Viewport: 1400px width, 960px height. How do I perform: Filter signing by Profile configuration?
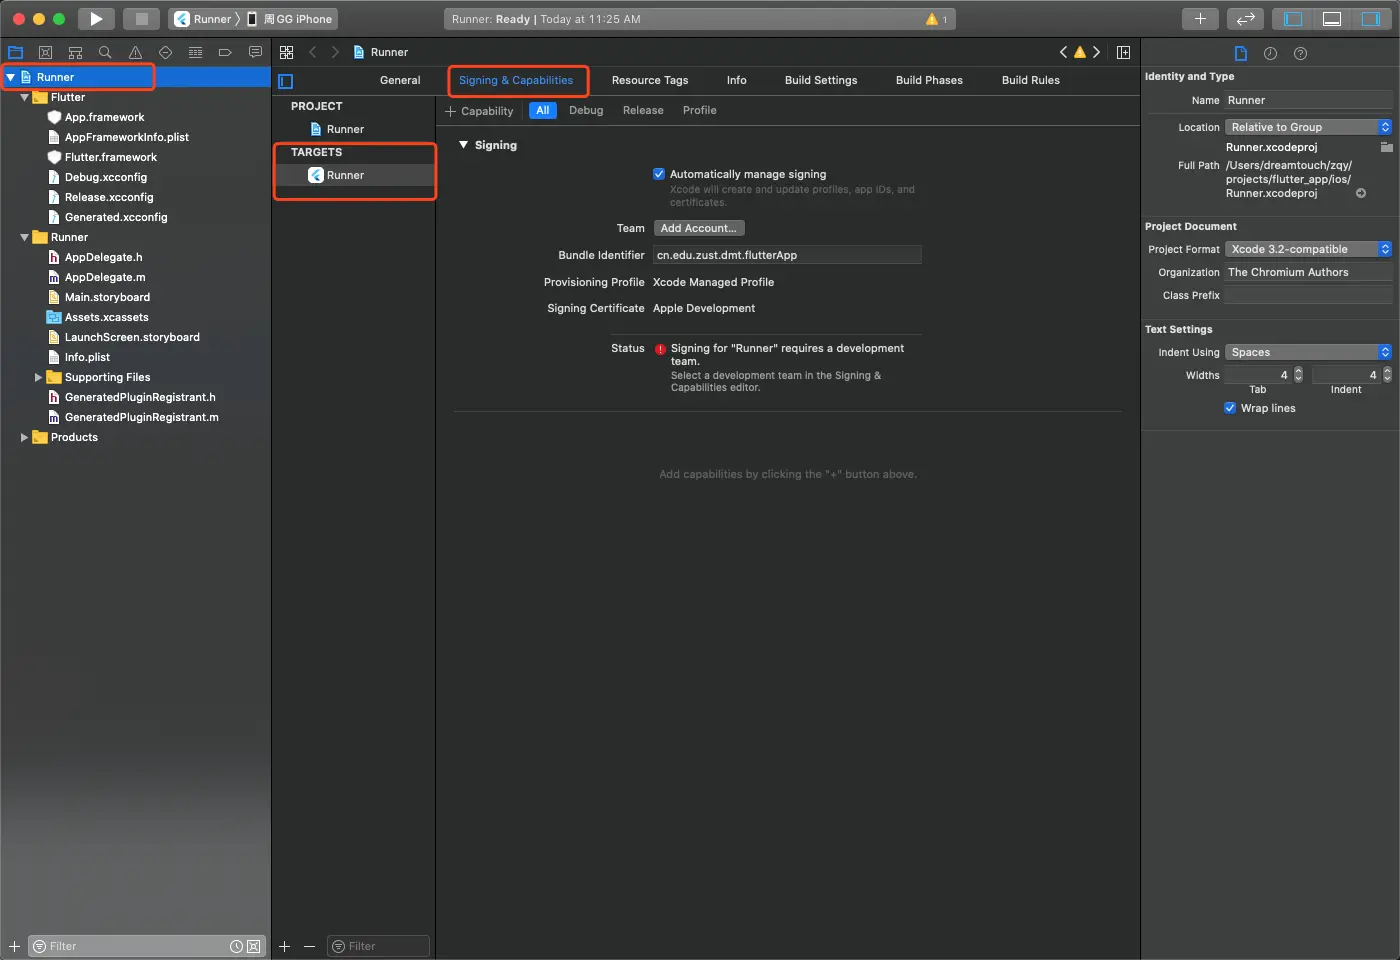[x=700, y=110]
